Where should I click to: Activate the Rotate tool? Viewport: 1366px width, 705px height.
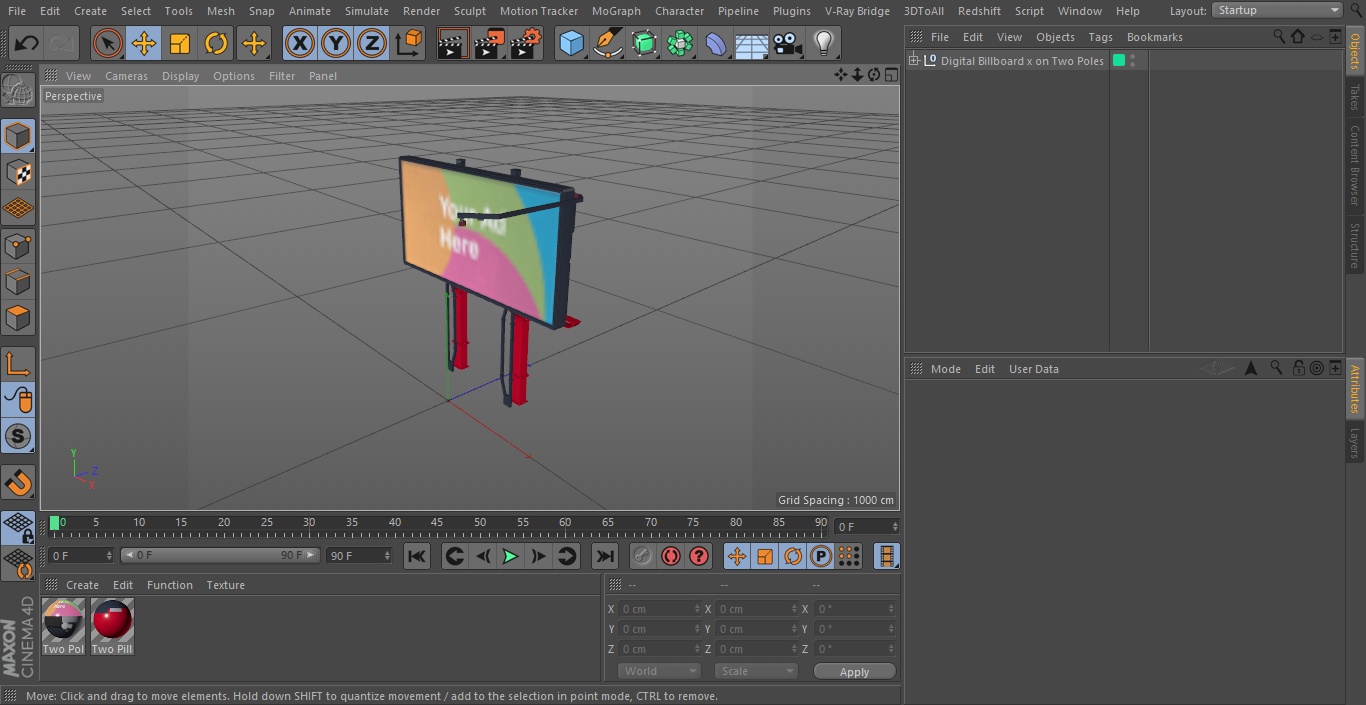(x=216, y=43)
